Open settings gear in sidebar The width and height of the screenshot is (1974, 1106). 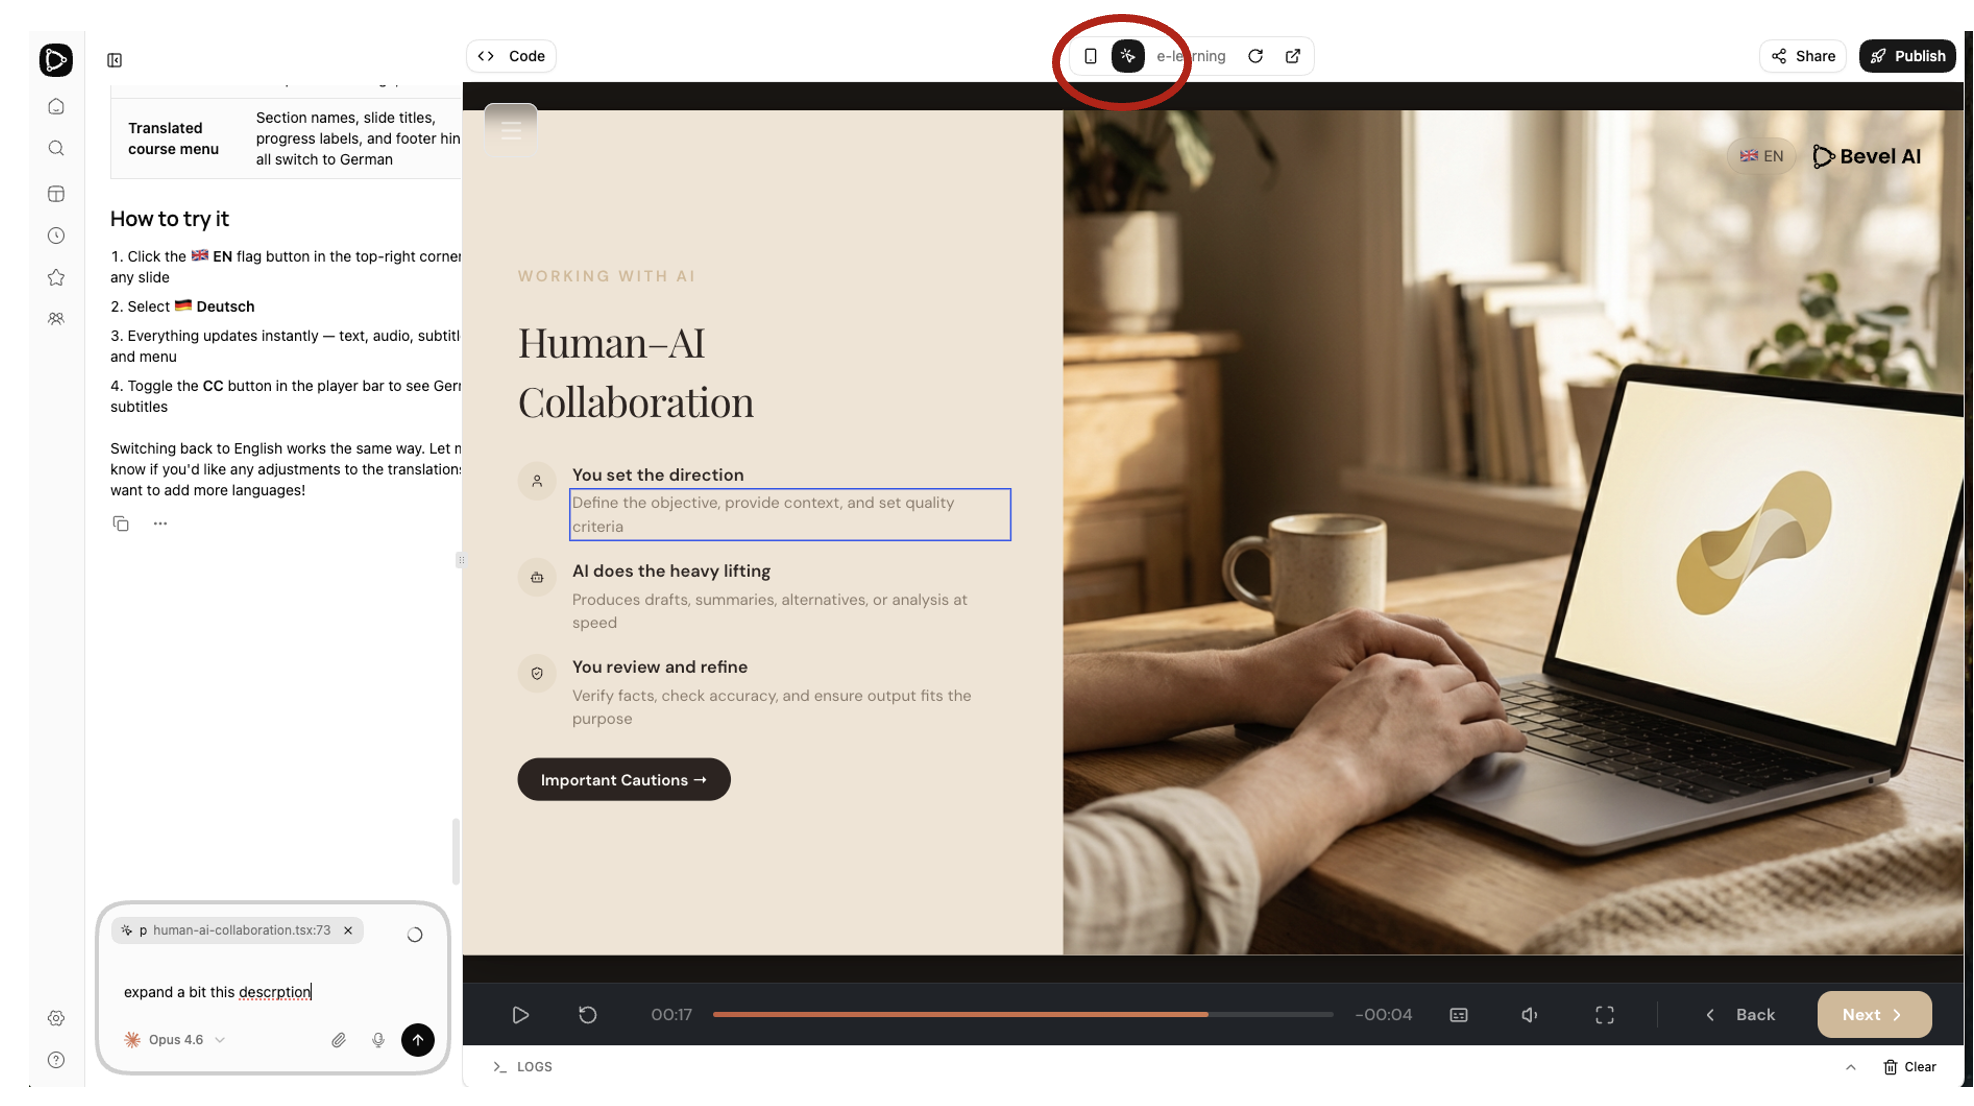click(x=56, y=1018)
